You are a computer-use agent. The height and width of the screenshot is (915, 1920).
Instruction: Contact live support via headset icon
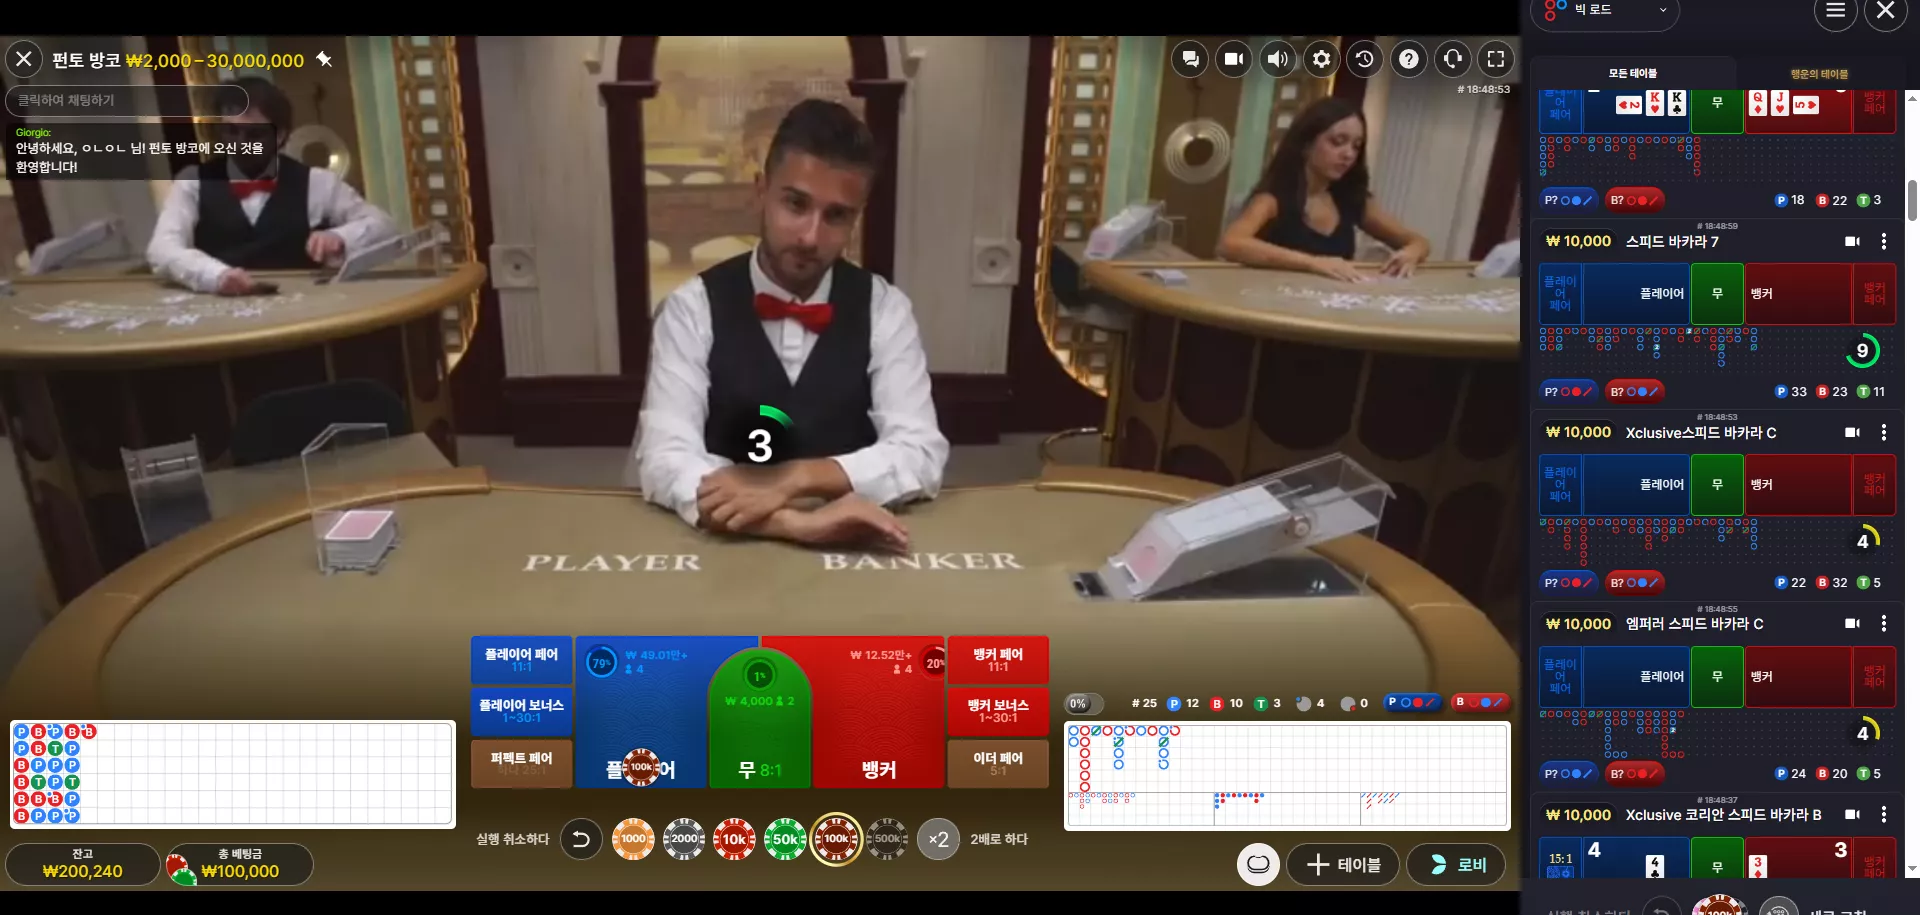point(1452,59)
